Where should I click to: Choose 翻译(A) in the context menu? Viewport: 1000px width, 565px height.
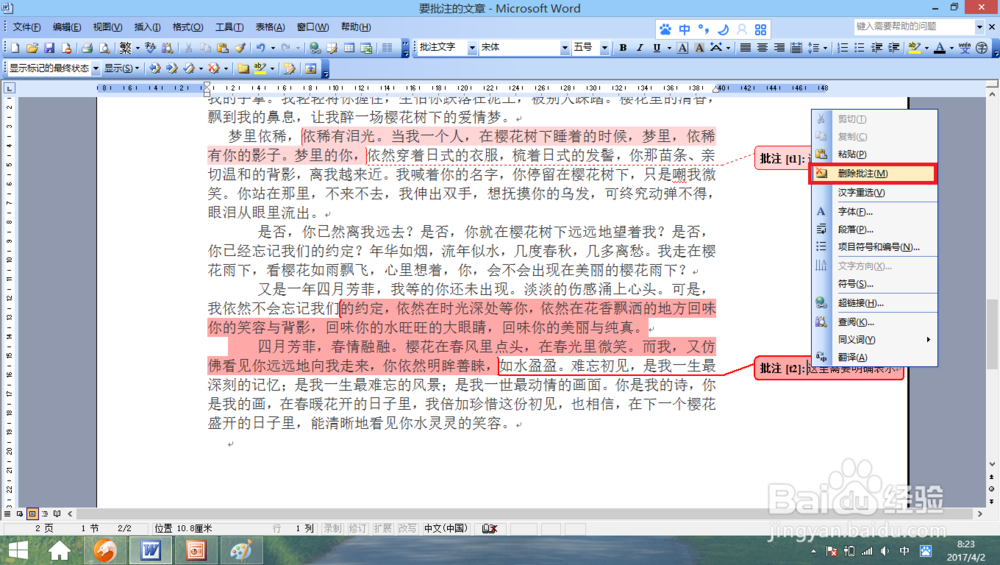pos(874,357)
